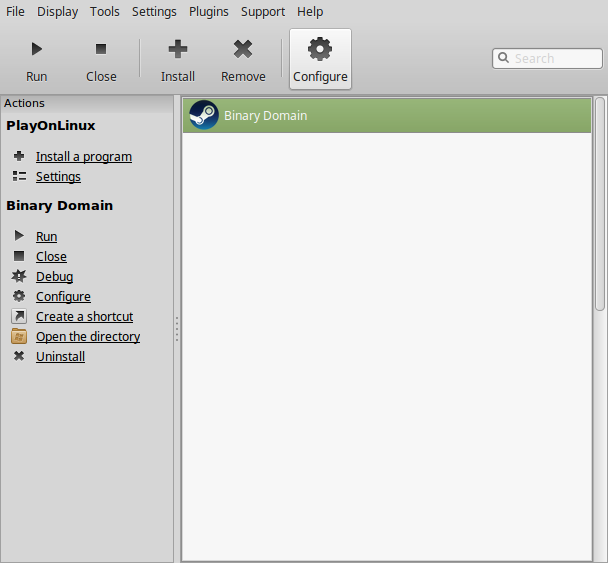Viewport: 608px width, 563px height.
Task: Click the Create a shortcut link
Action: pos(85,317)
